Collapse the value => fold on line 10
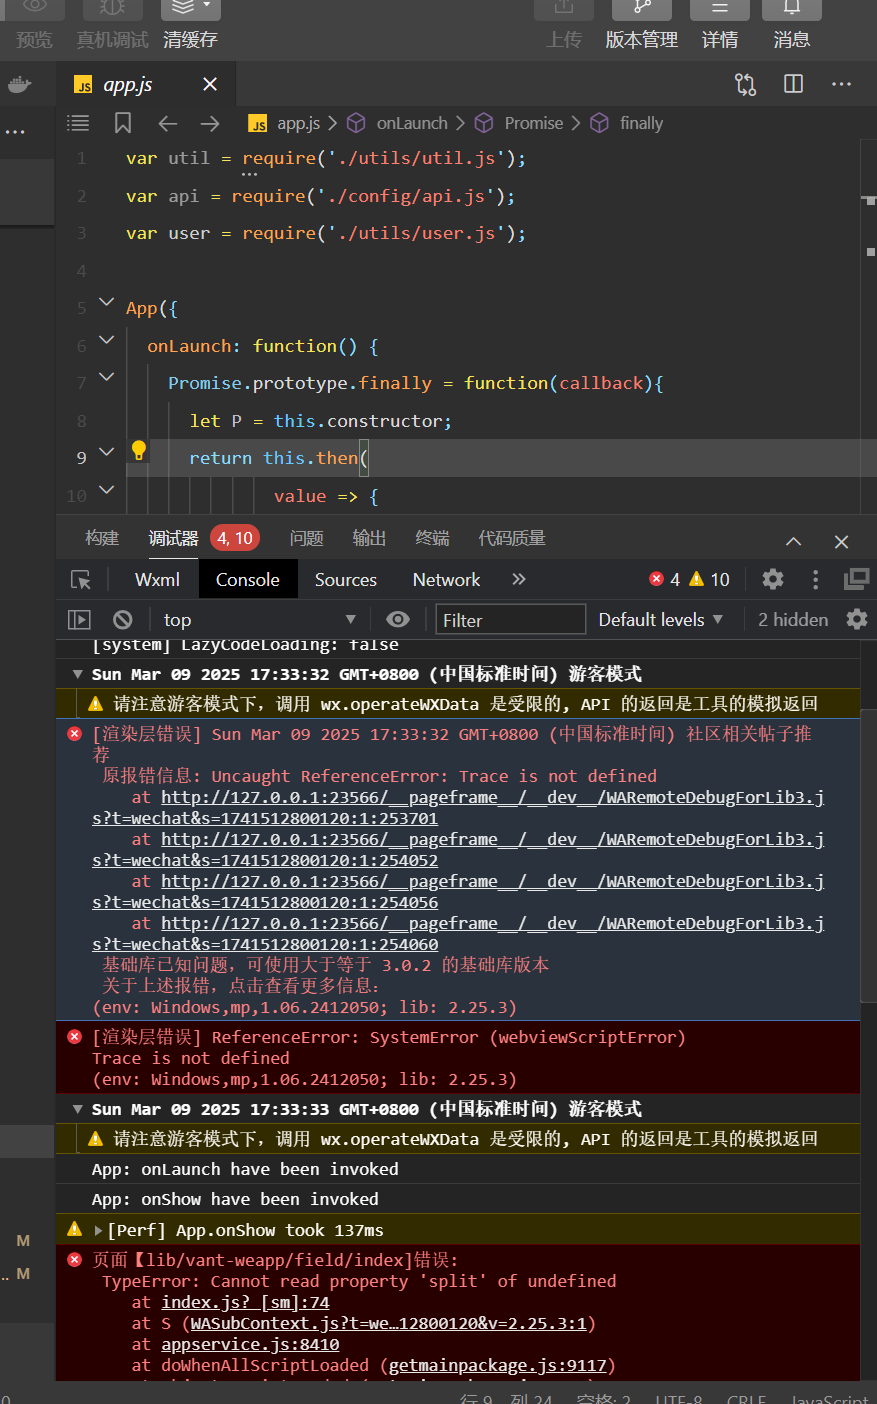 [x=107, y=490]
